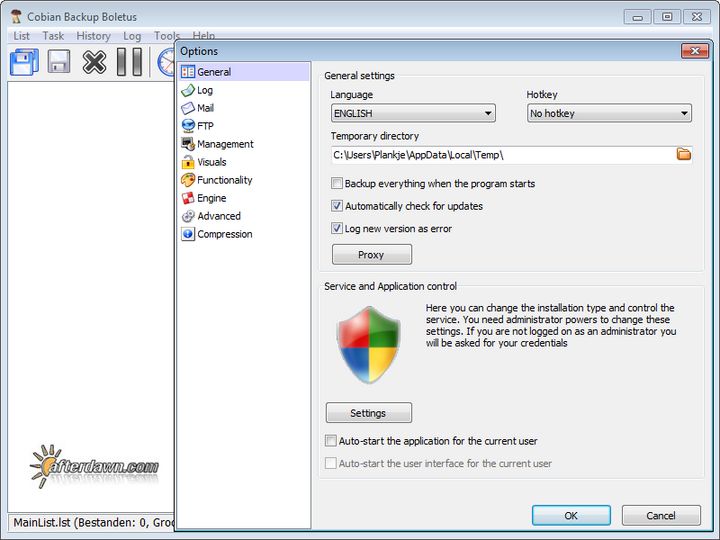This screenshot has height=540, width=720.
Task: Click the Cobian Backup mushroom title icon
Action: 17,17
